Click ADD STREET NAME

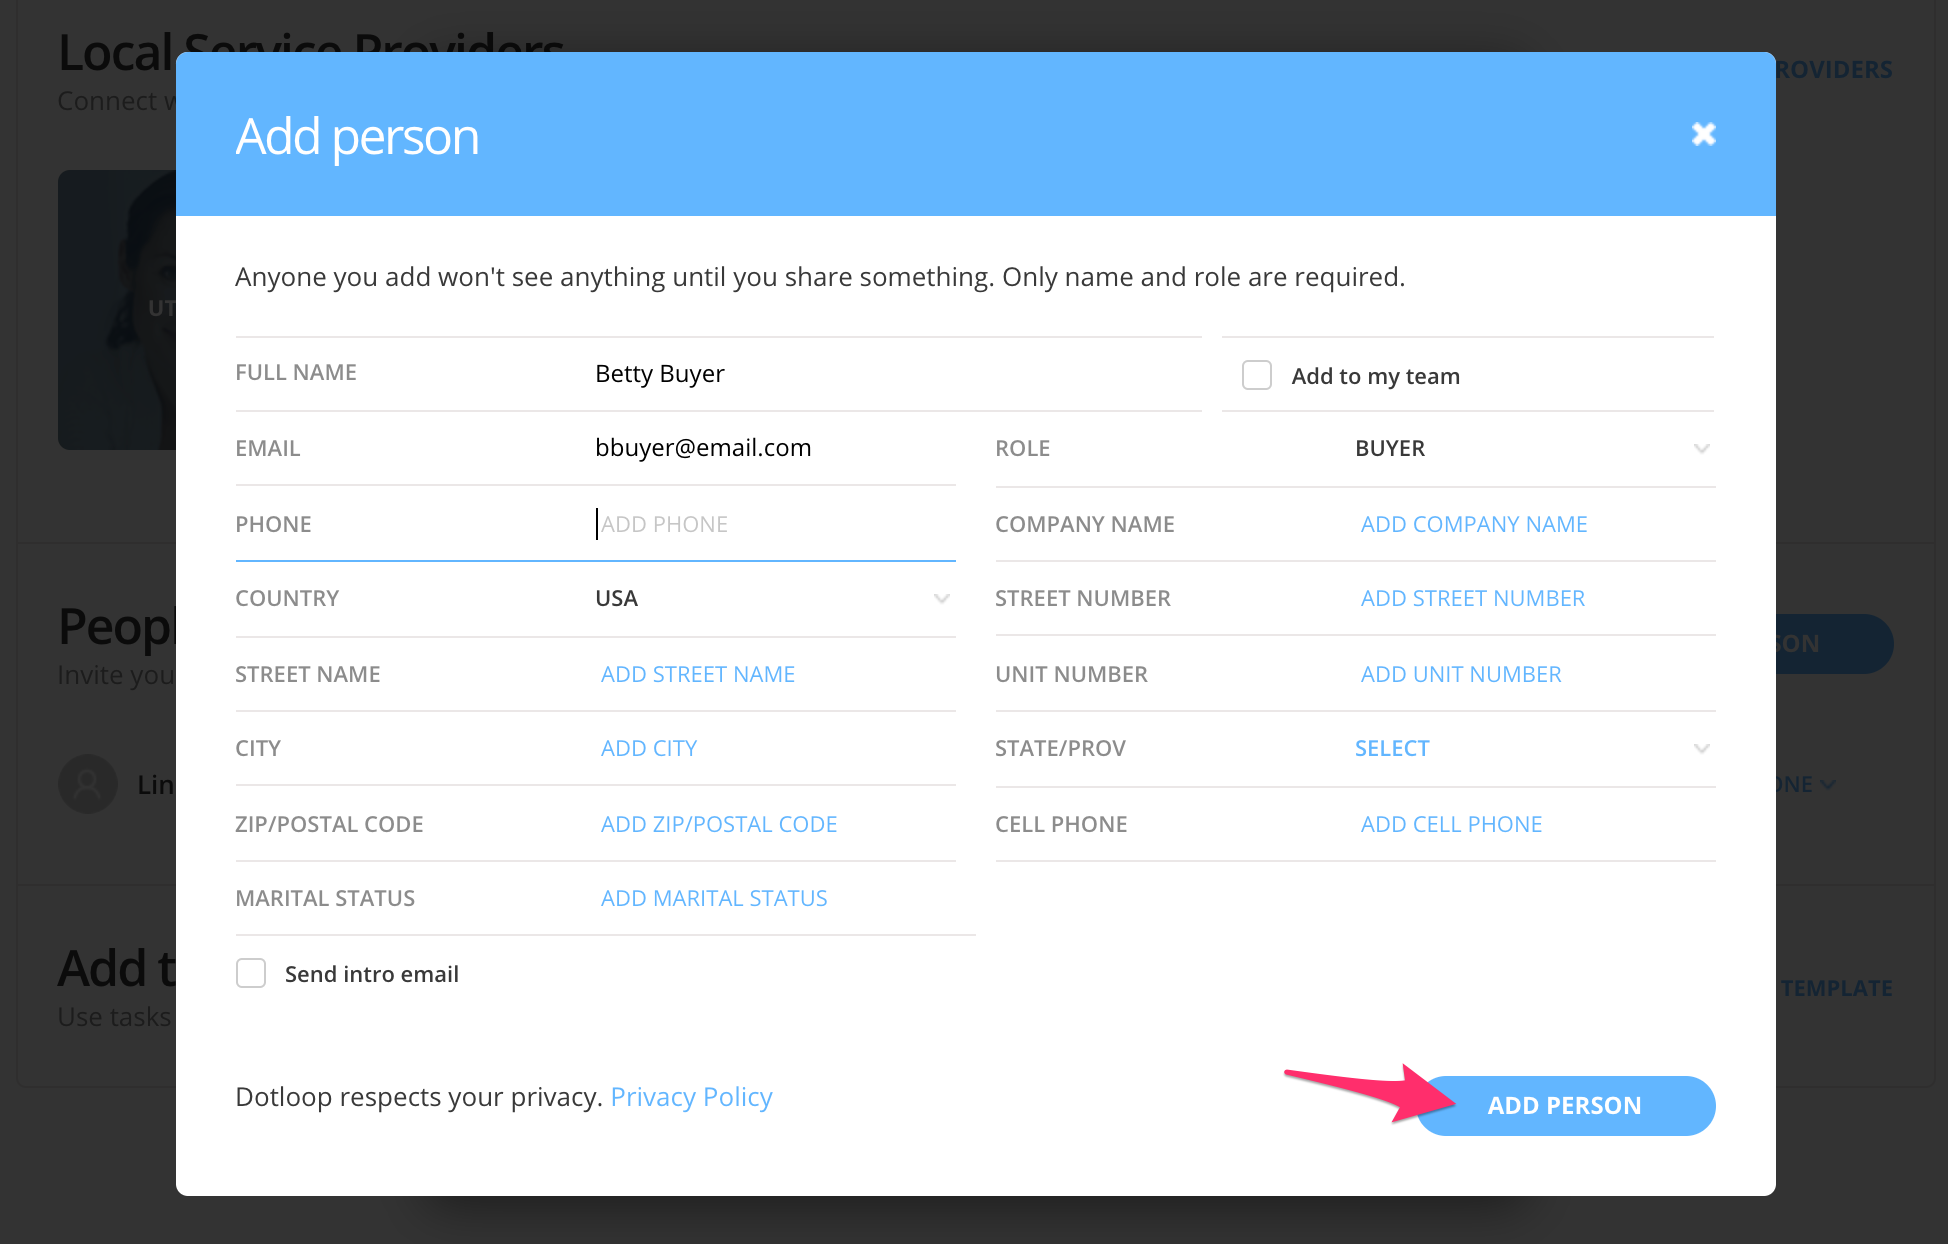pyautogui.click(x=697, y=673)
